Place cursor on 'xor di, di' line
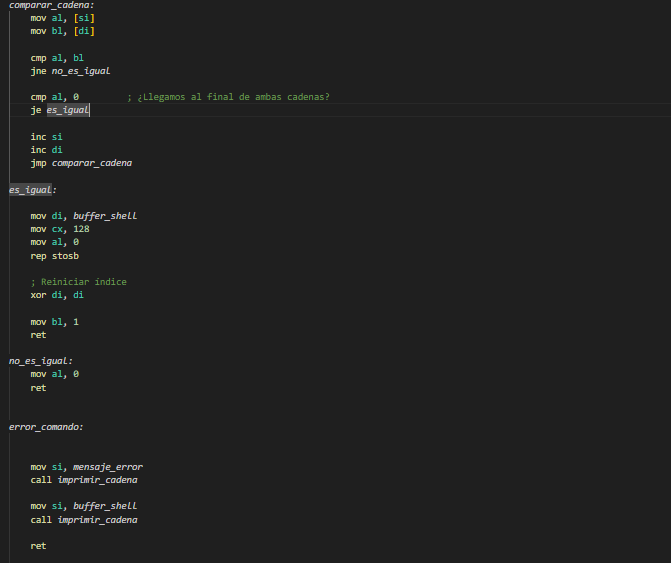 tap(57, 295)
